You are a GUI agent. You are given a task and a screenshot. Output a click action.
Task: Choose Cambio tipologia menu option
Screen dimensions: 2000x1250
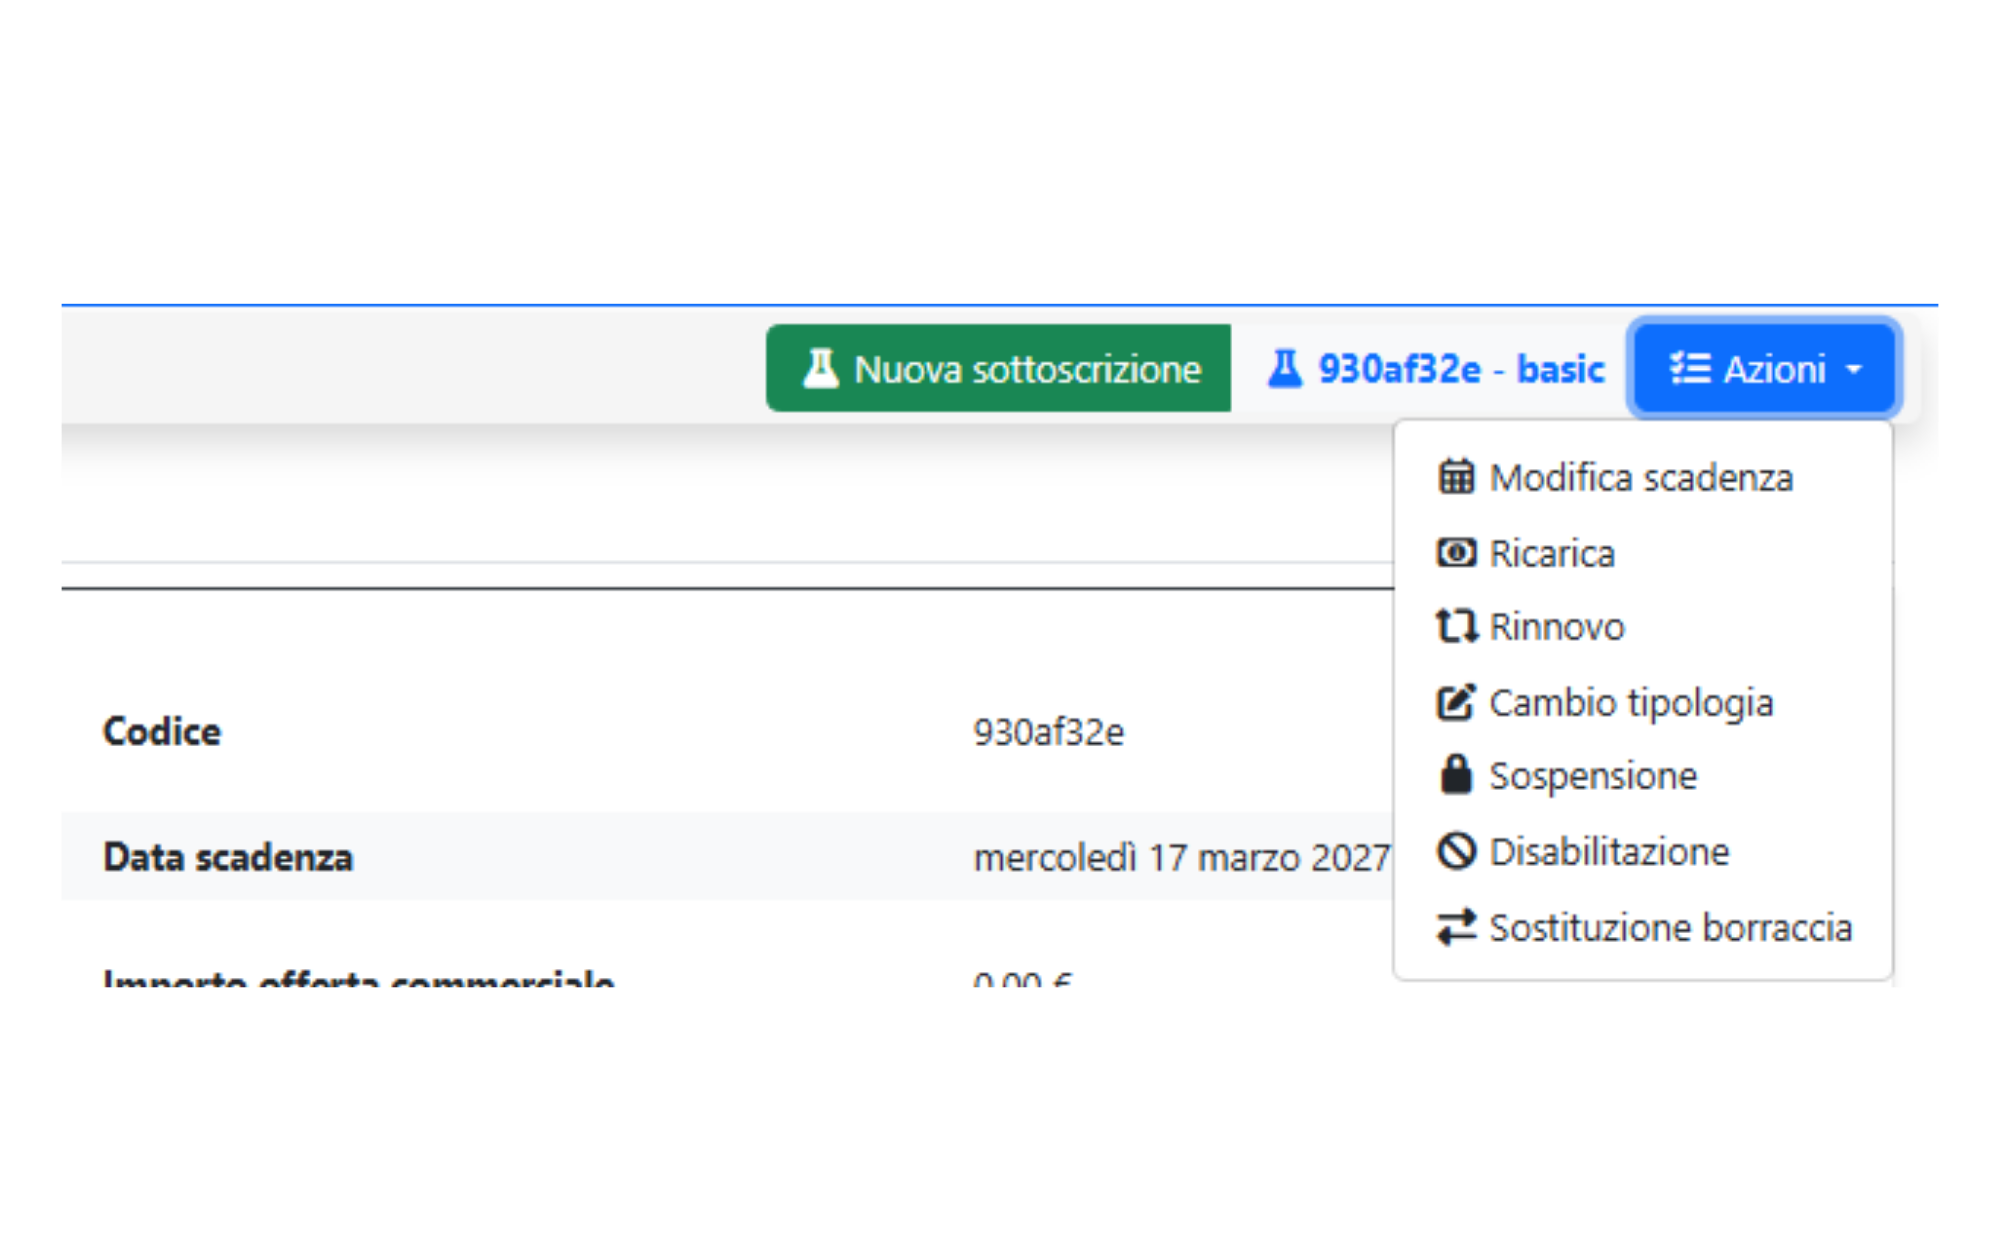pyautogui.click(x=1631, y=703)
